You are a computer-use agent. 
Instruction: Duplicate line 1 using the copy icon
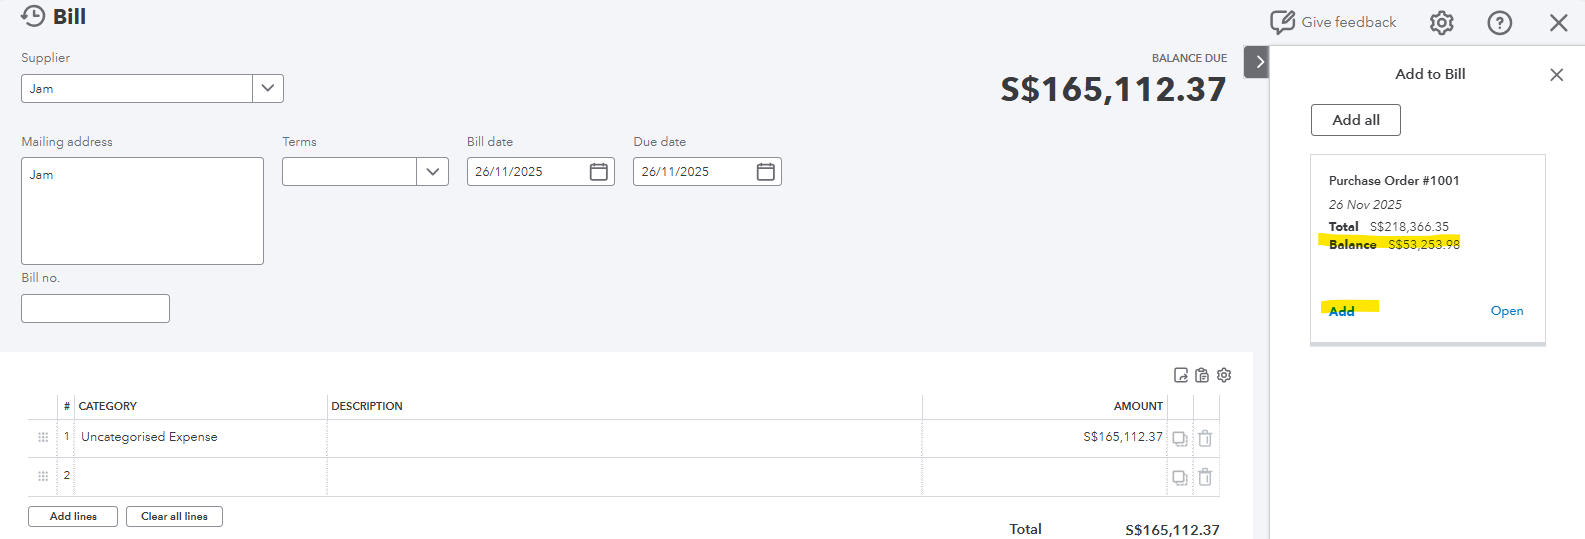(x=1180, y=438)
